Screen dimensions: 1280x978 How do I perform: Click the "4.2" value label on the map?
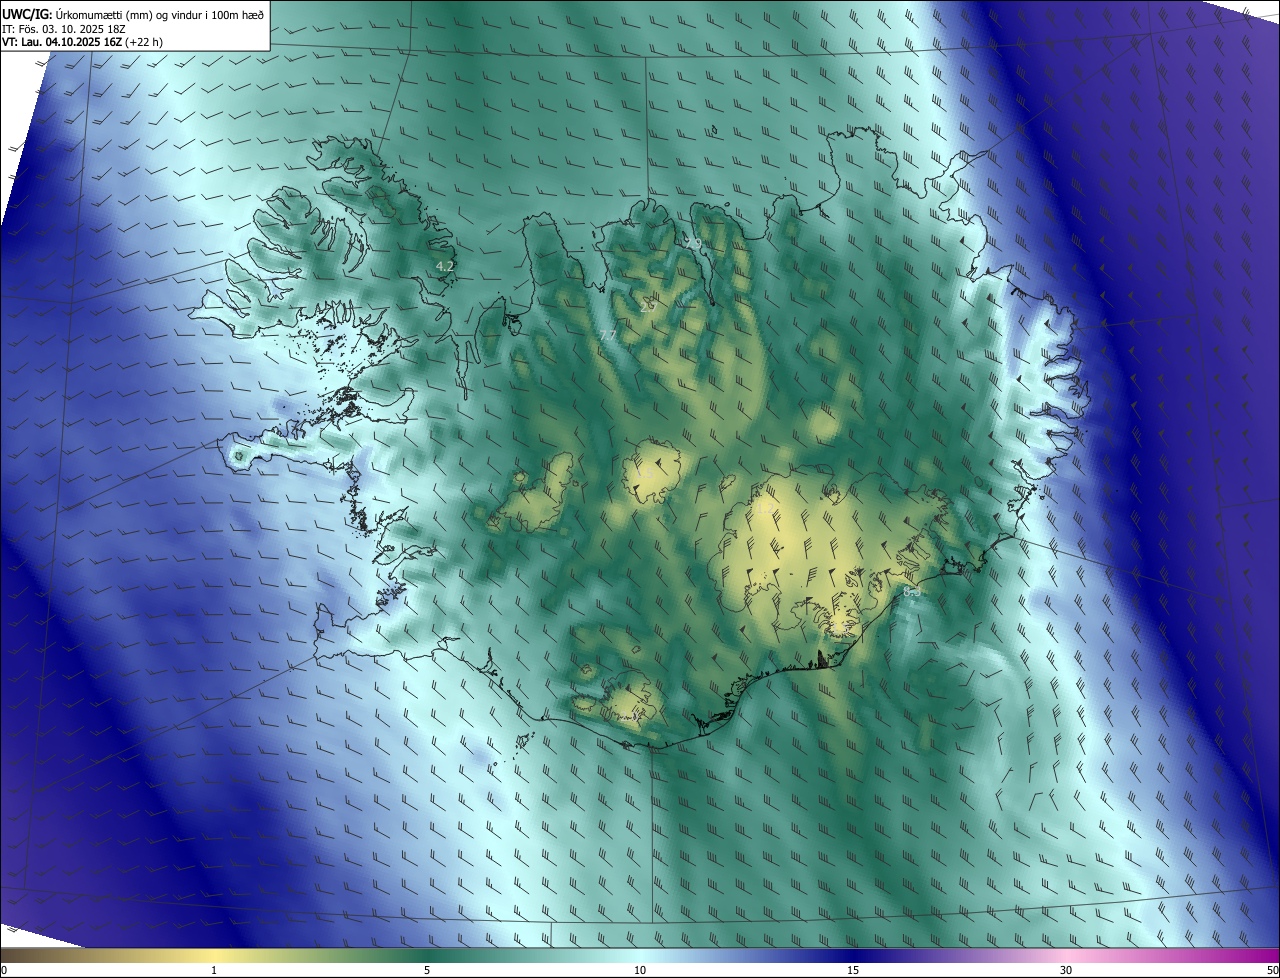(445, 266)
